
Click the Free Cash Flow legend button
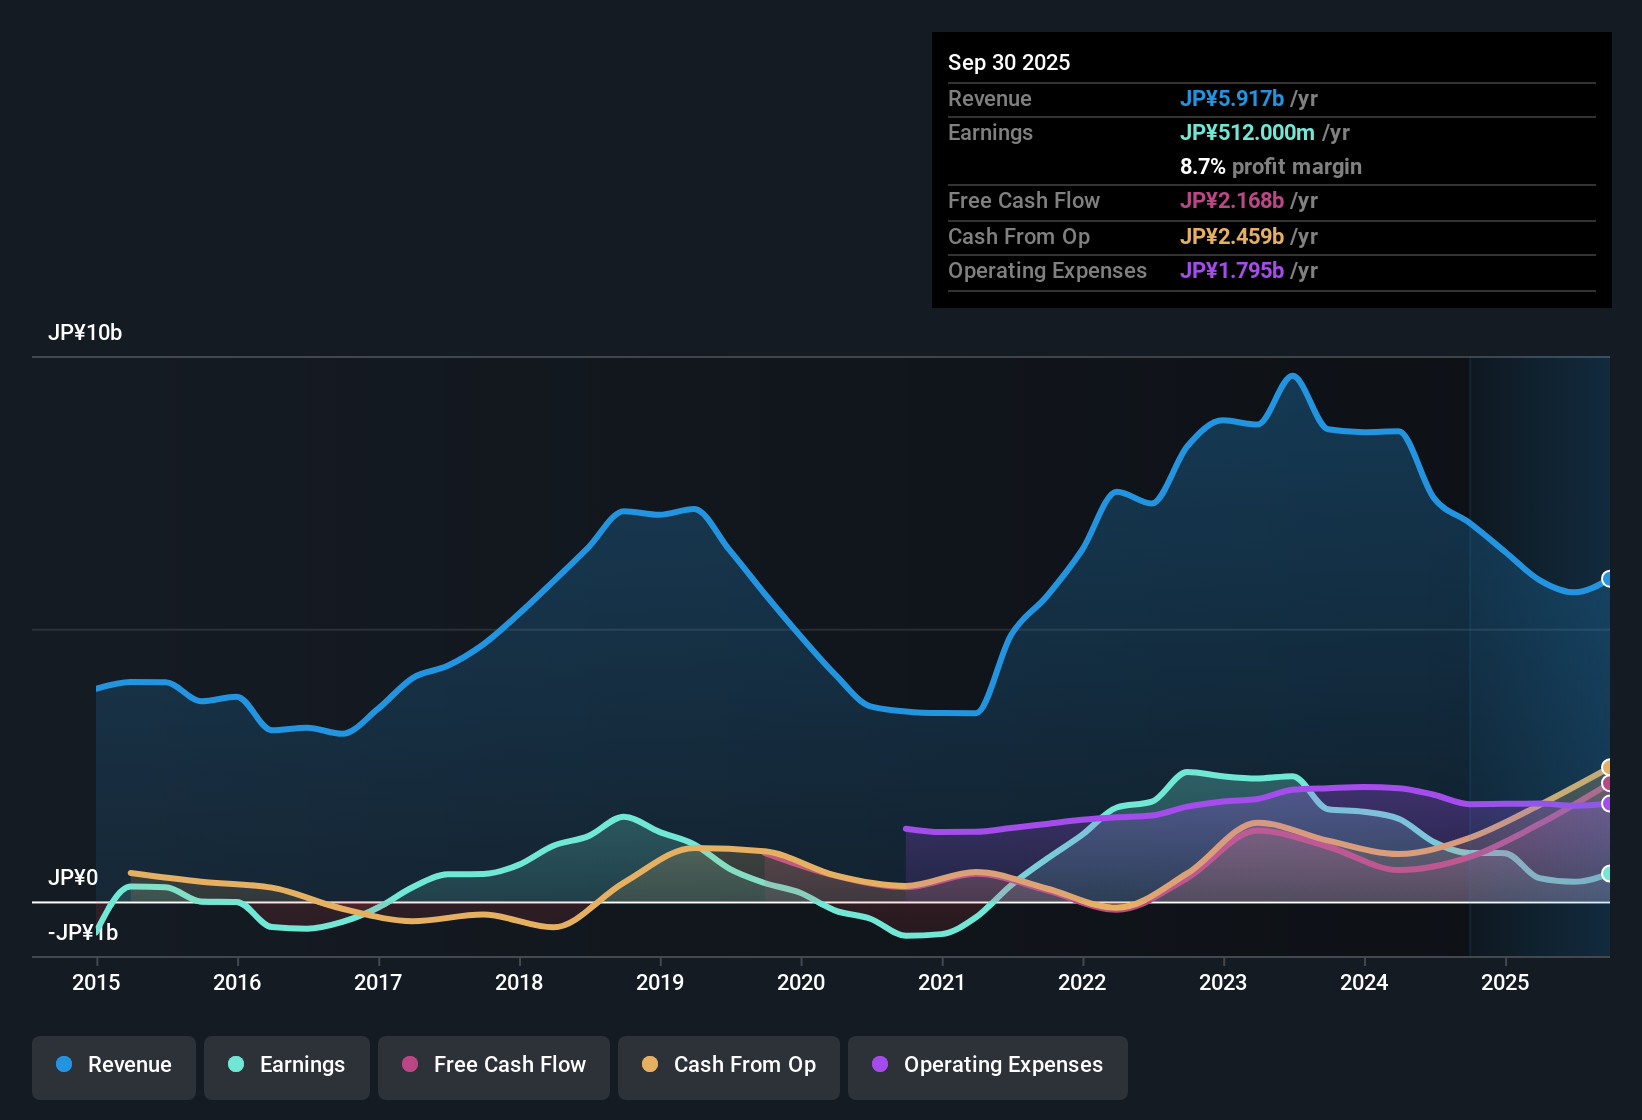[493, 1066]
